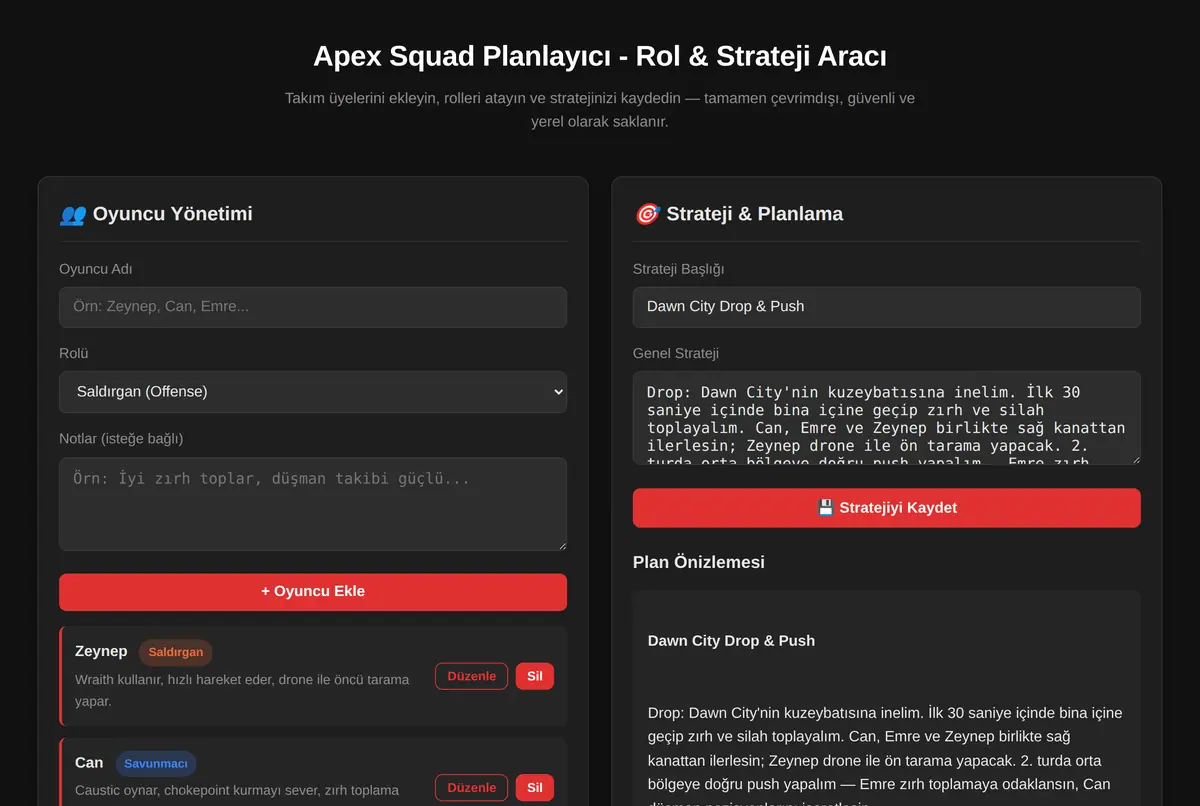Click the note starting Wraith kullanır on Zeynep's card

pyautogui.click(x=242, y=690)
